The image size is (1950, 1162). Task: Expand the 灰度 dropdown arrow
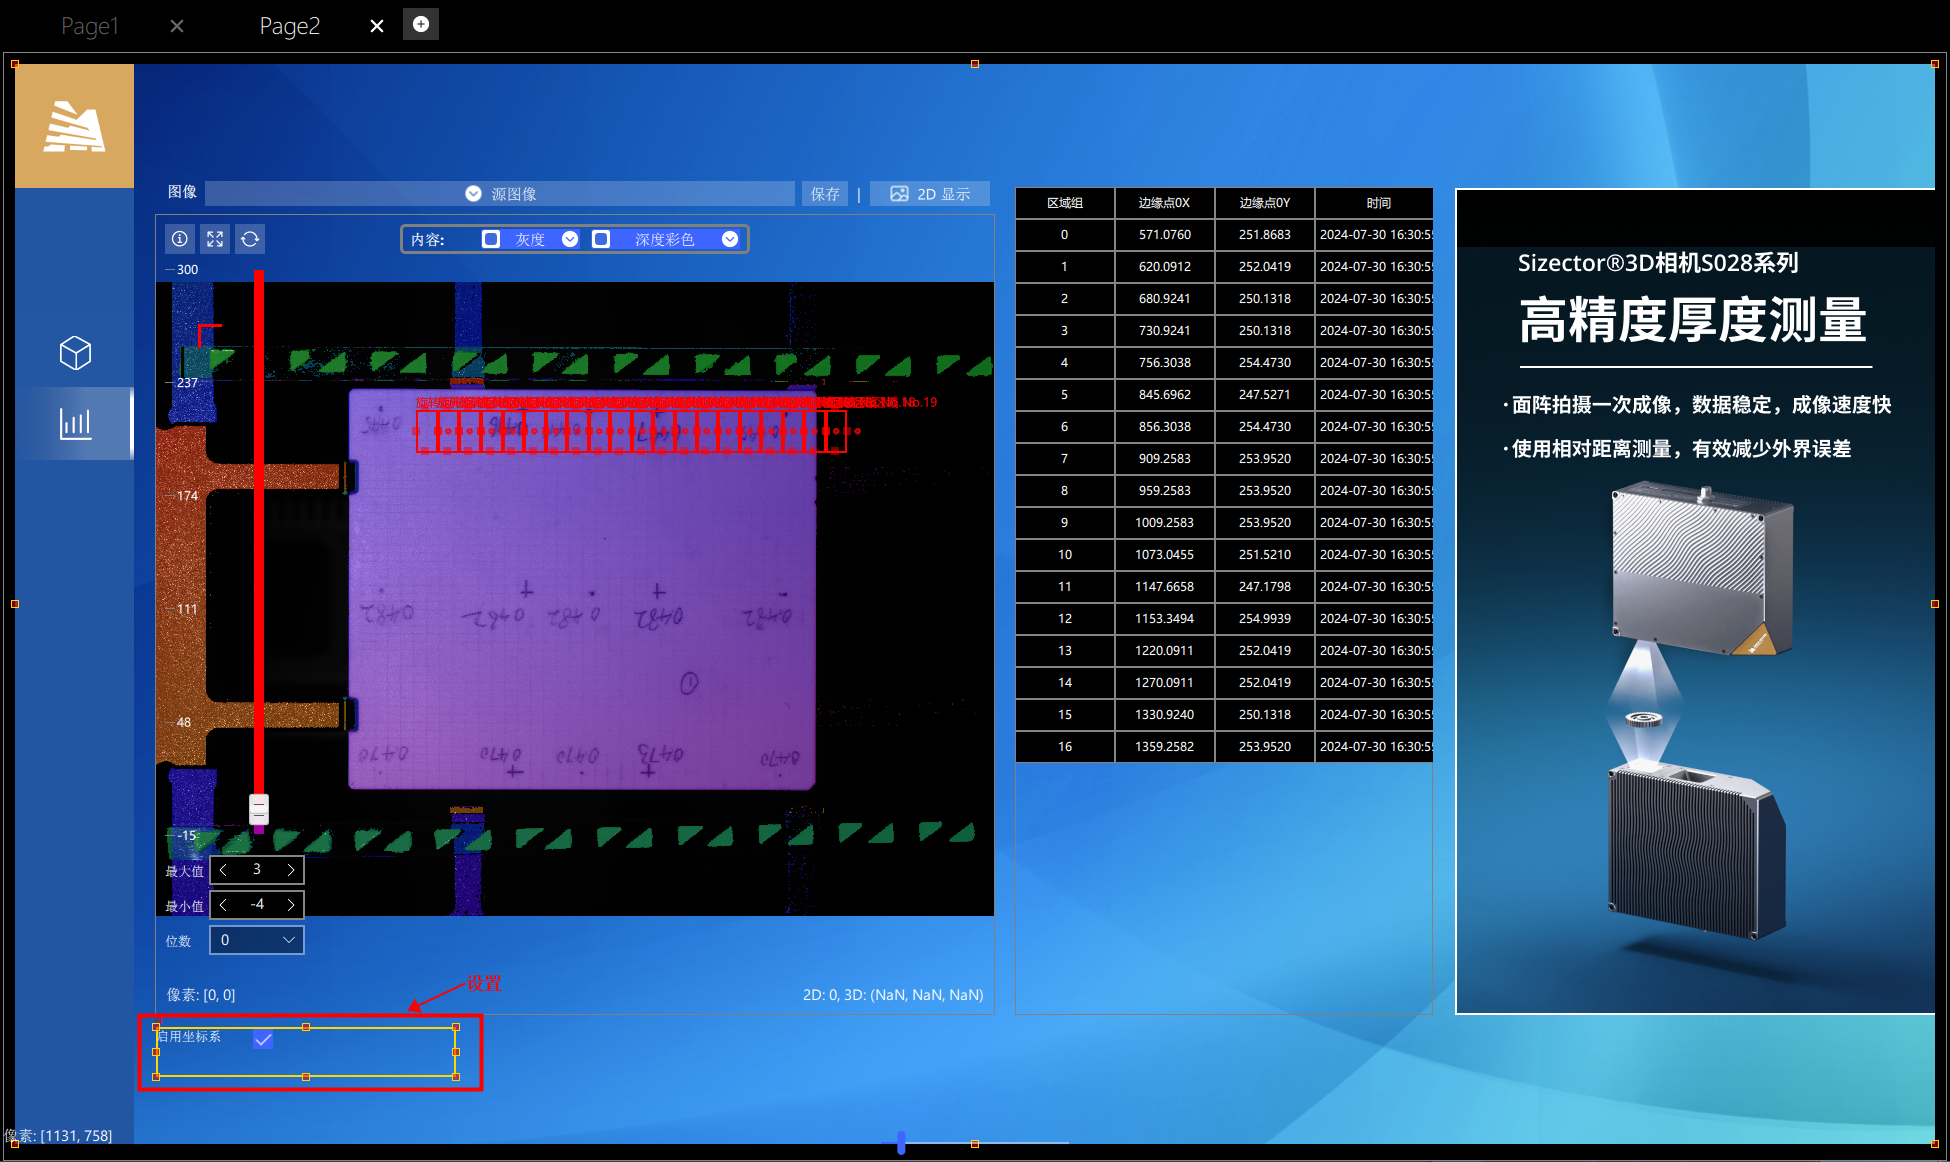click(570, 239)
